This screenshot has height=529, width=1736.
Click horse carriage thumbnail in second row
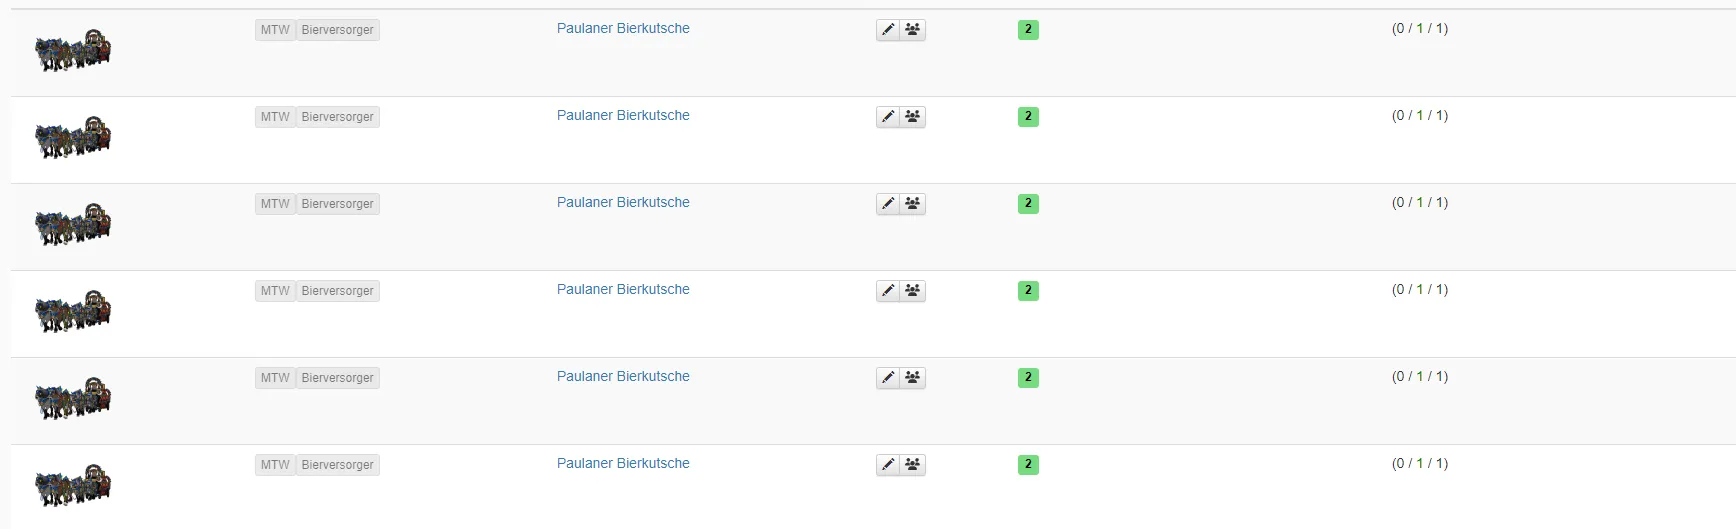tap(73, 137)
